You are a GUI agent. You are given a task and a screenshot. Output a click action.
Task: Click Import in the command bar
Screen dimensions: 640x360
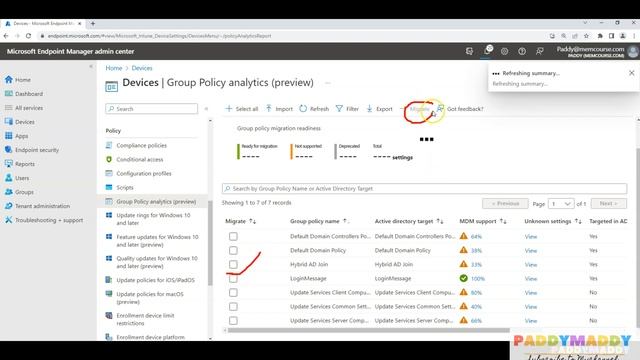pos(279,109)
